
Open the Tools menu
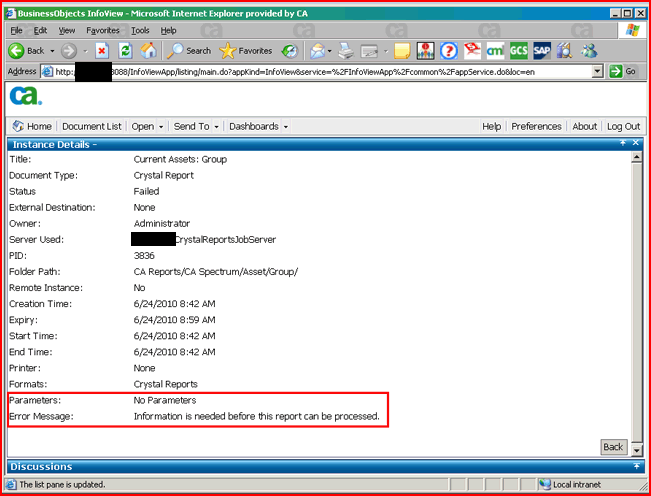(x=140, y=31)
